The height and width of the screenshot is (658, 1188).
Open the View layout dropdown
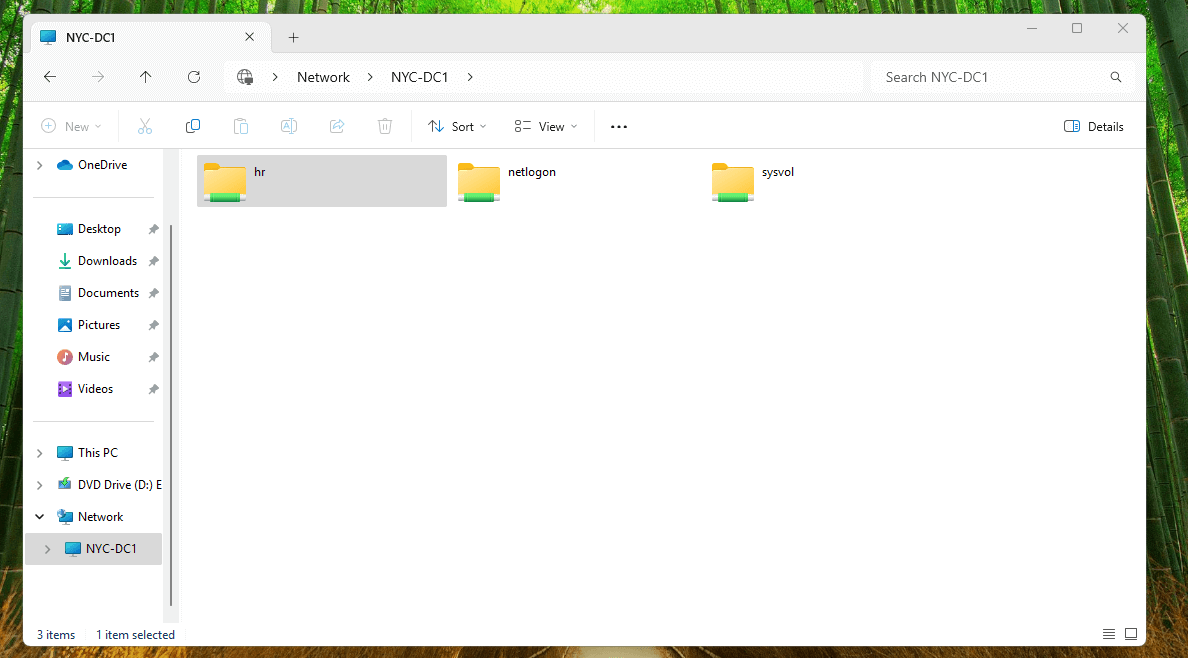tap(546, 127)
